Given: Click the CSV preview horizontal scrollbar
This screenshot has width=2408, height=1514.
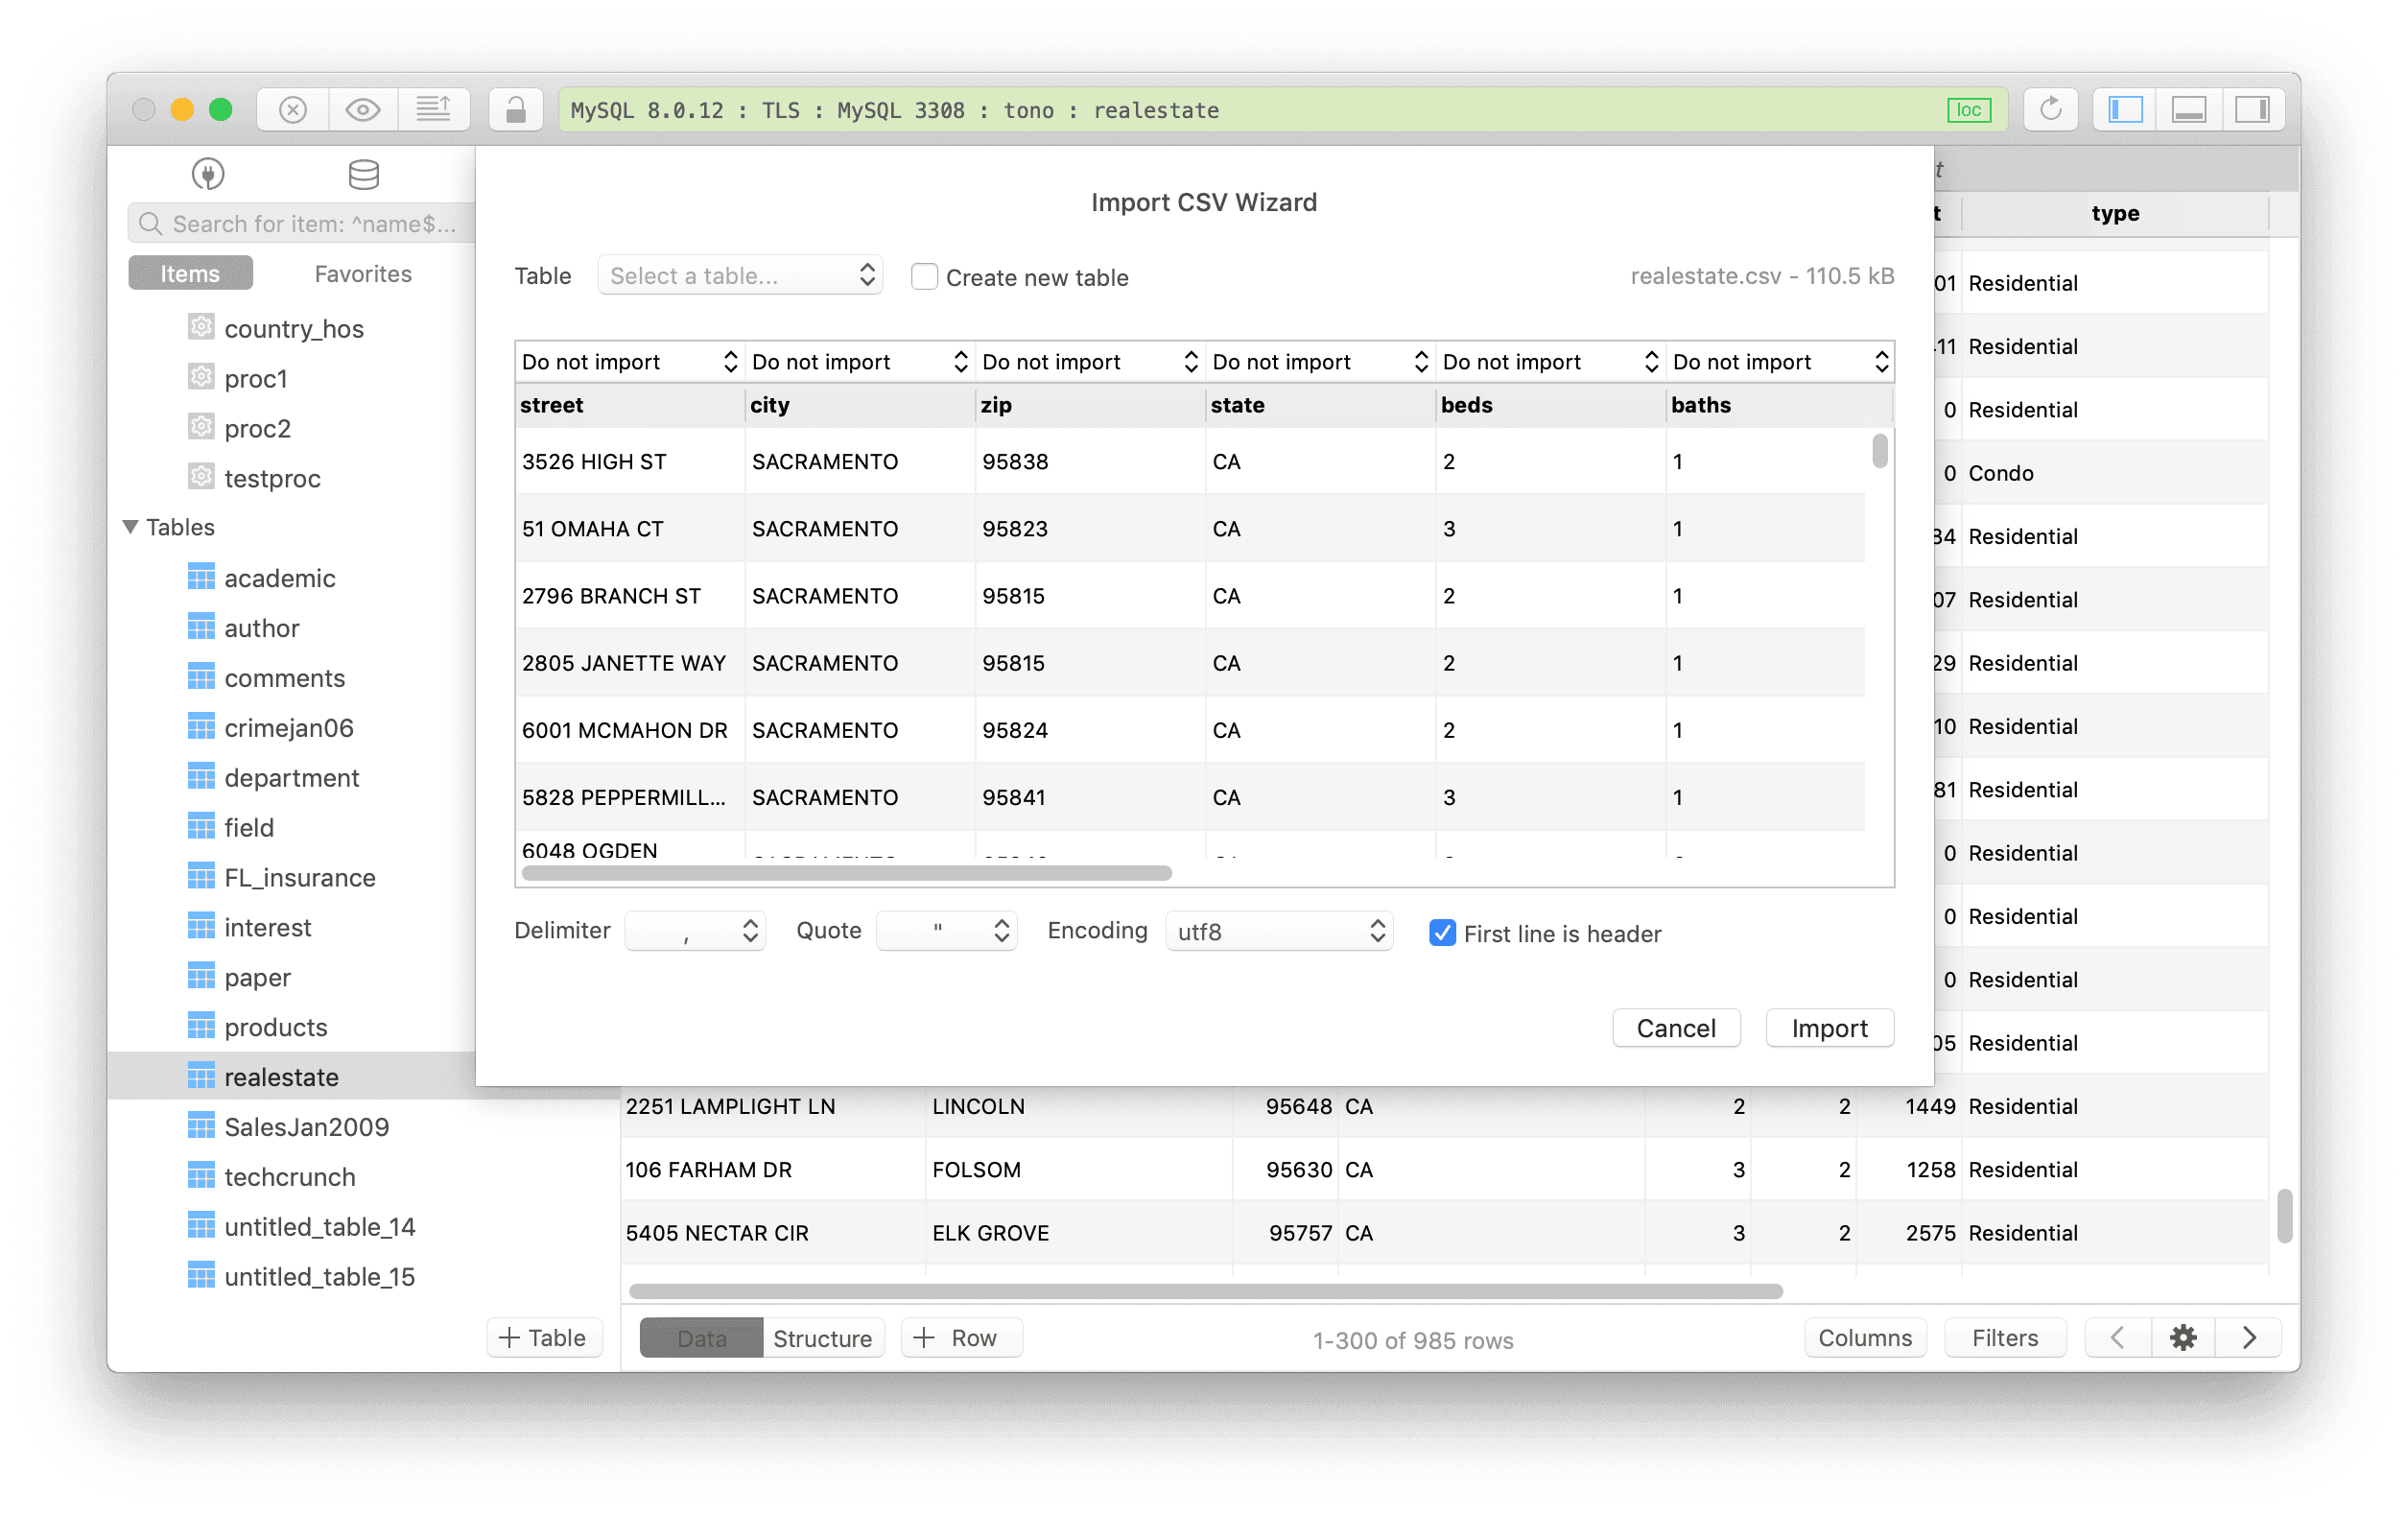Looking at the screenshot, I should (846, 873).
